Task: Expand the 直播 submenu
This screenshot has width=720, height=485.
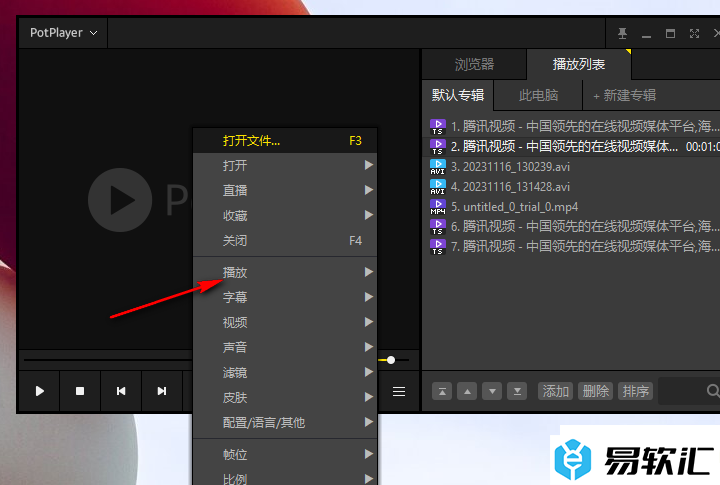Action: (285, 190)
